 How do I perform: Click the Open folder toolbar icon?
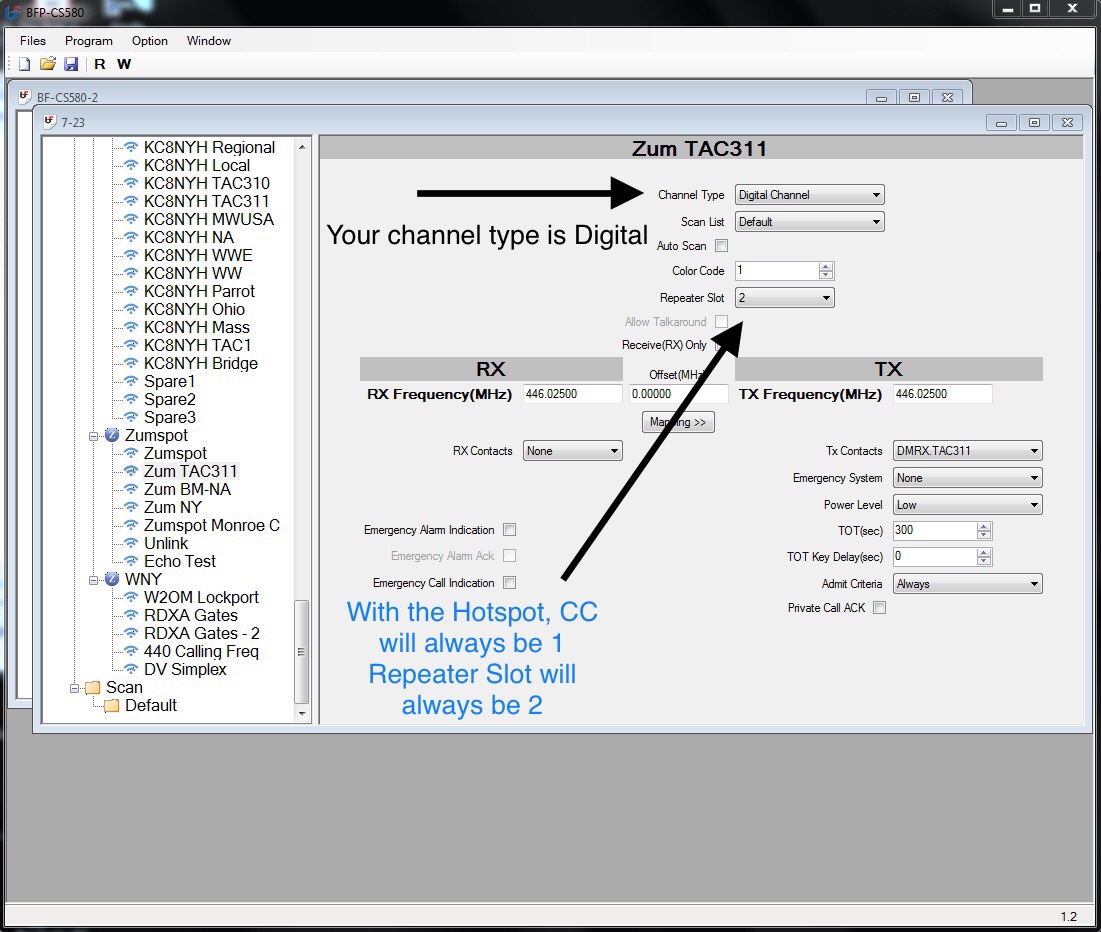[x=47, y=64]
